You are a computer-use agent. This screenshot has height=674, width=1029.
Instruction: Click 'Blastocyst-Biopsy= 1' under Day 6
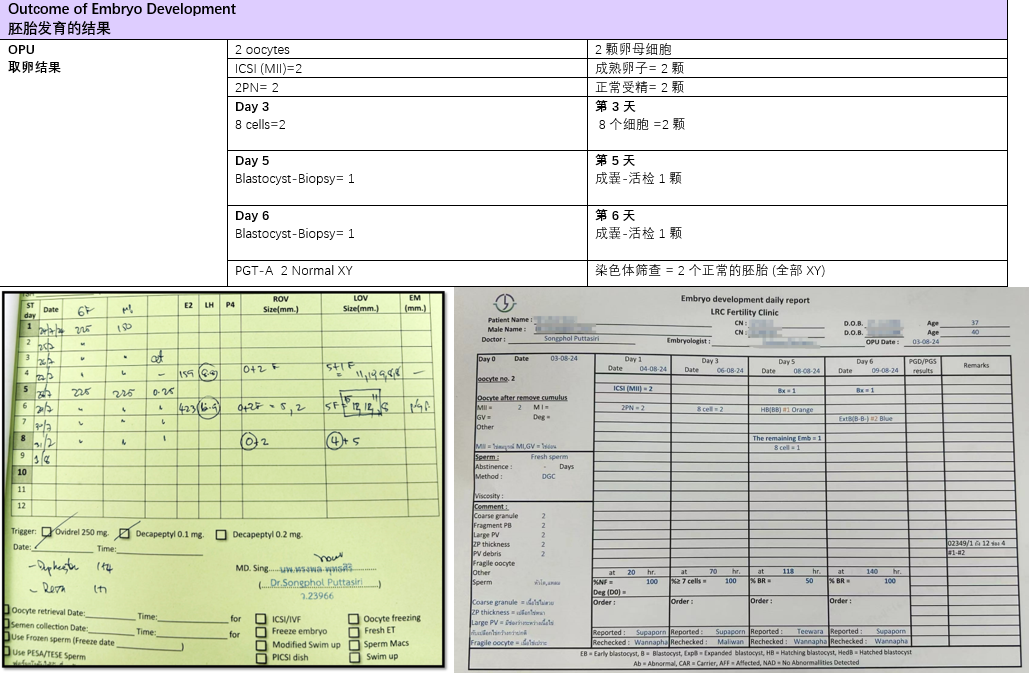pos(295,234)
